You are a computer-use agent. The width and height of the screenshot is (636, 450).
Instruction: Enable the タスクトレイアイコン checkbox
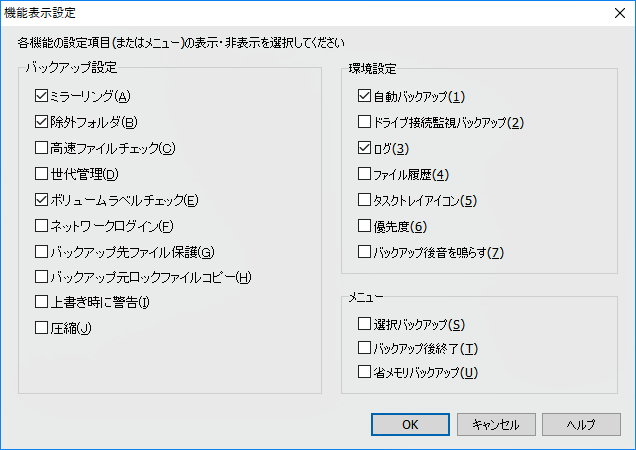pos(365,200)
